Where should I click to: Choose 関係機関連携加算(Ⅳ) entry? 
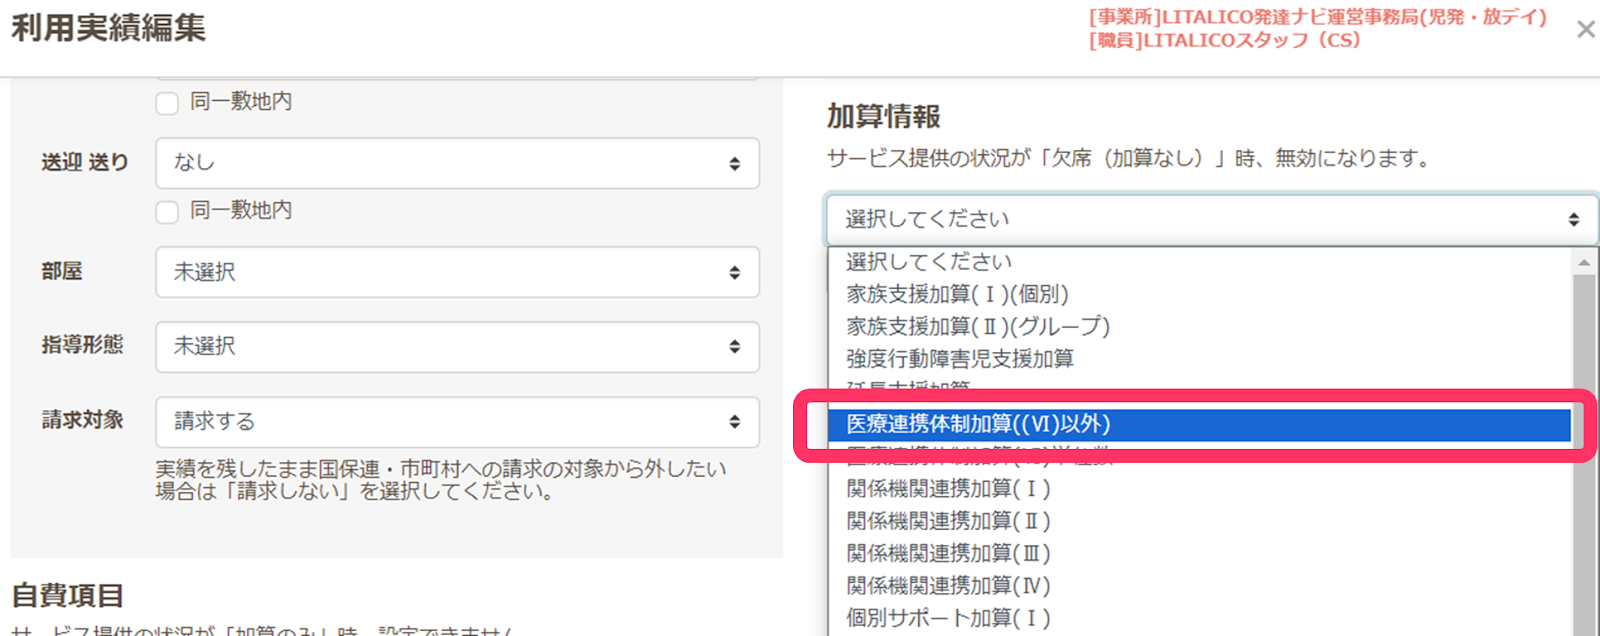coord(948,585)
